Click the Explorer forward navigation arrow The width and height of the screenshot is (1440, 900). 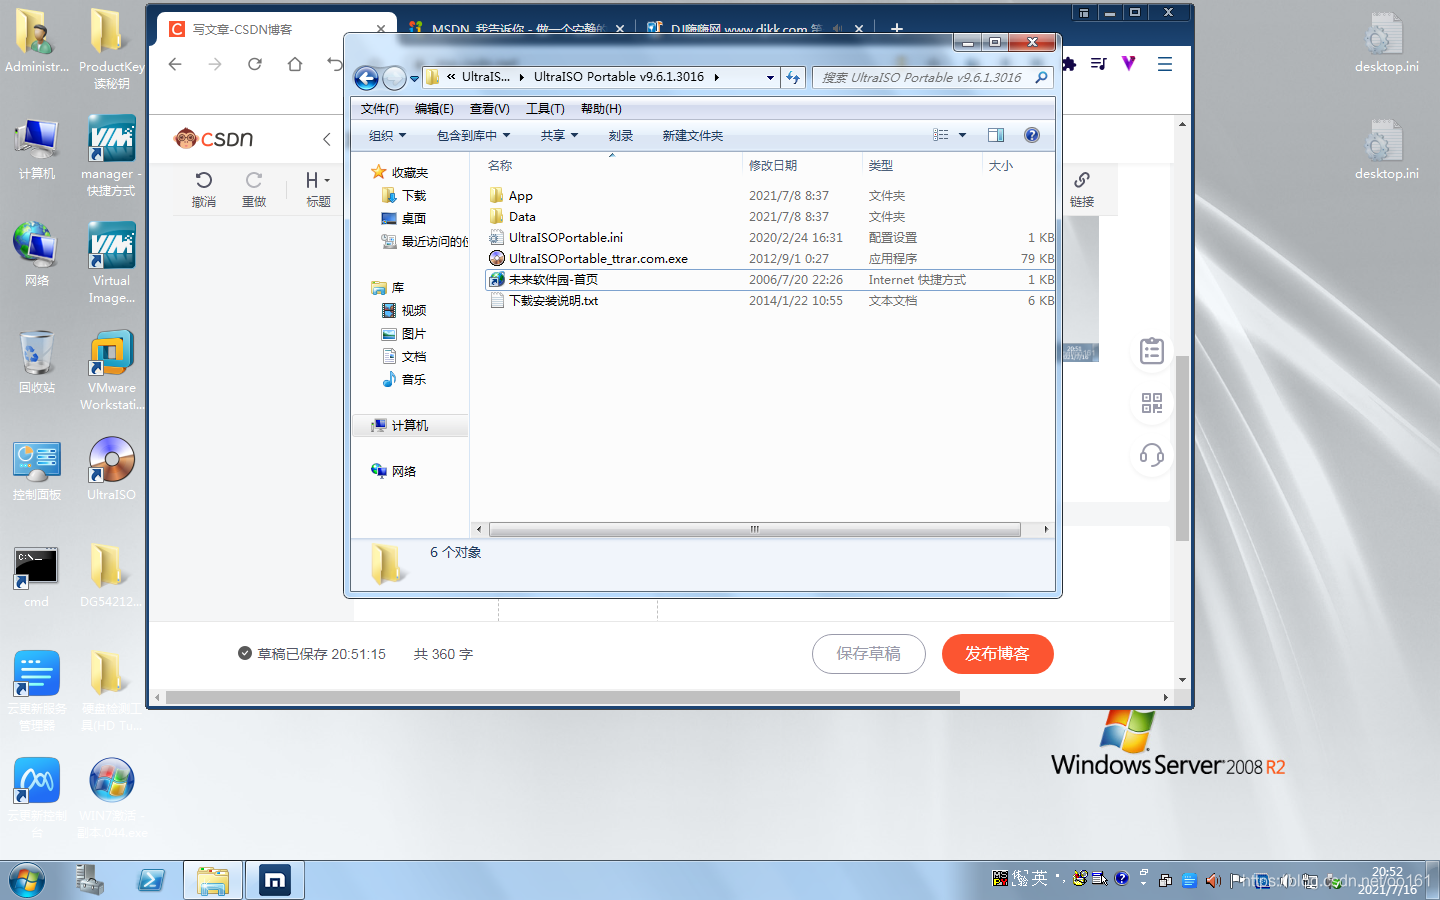[395, 78]
